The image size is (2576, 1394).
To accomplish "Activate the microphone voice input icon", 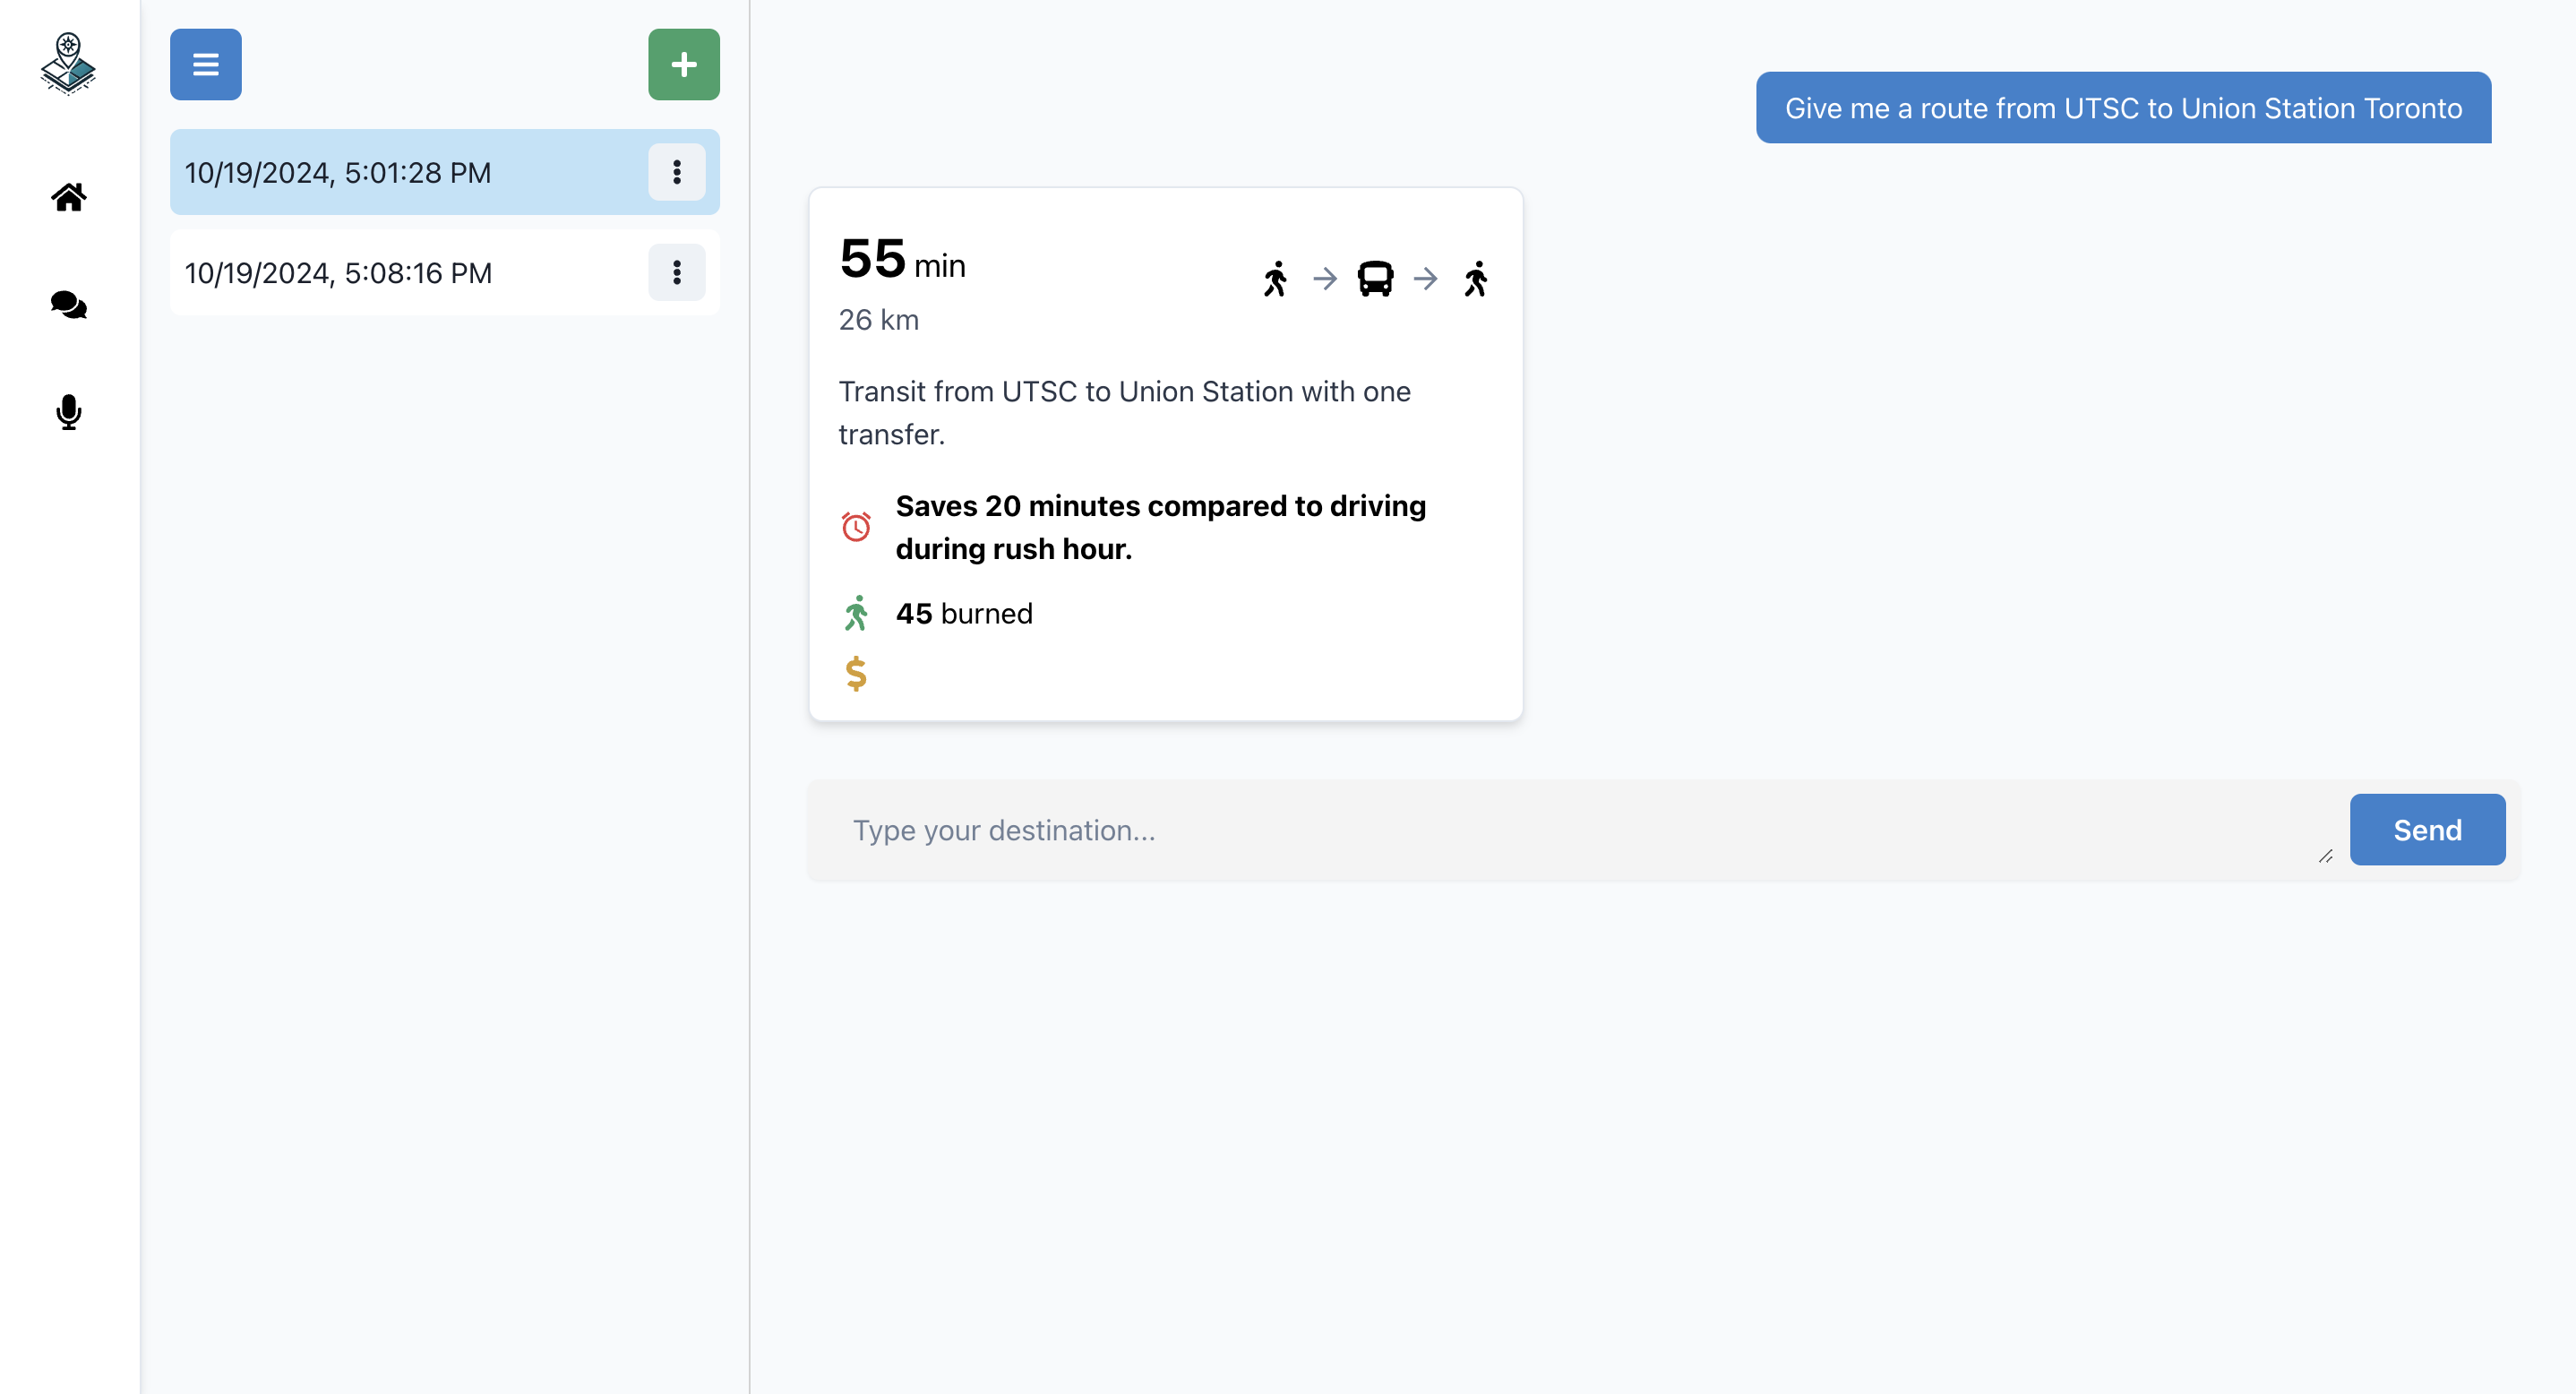I will (68, 411).
